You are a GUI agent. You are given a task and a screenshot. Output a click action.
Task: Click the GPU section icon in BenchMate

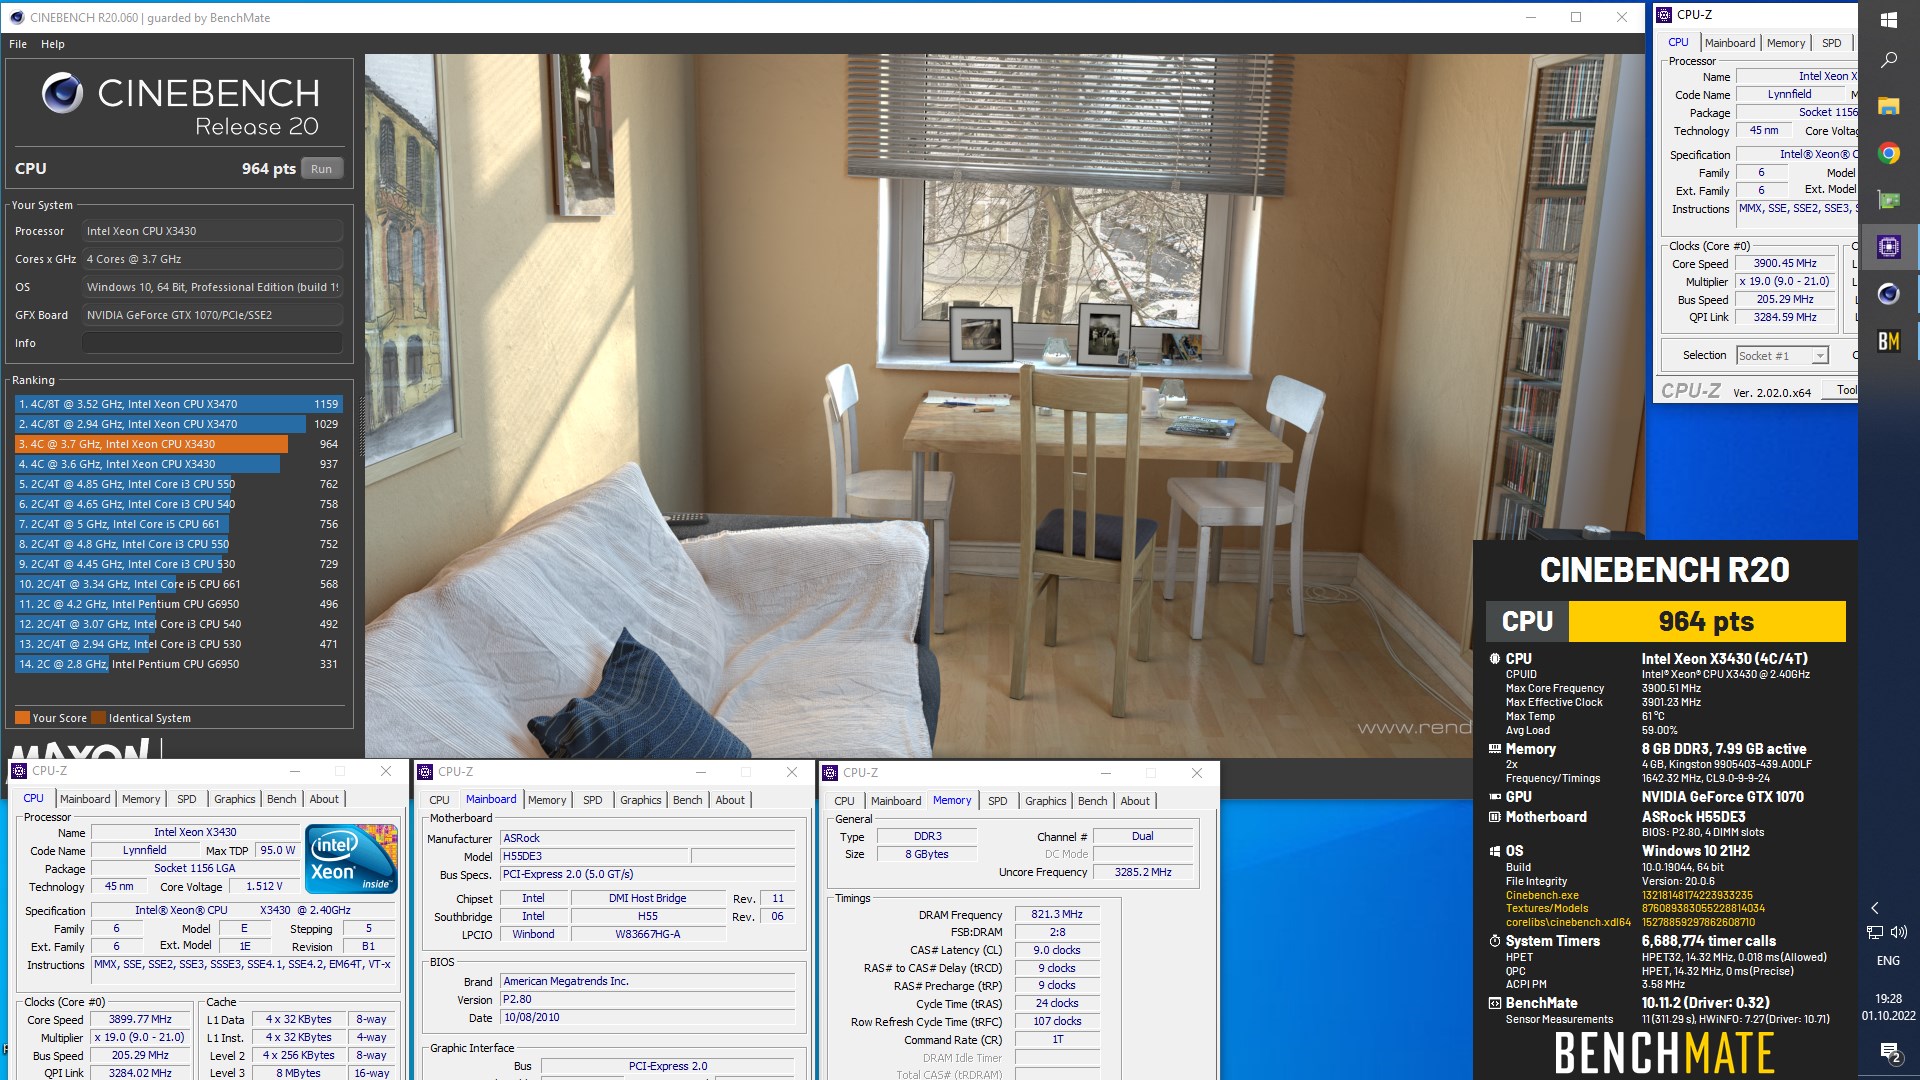pyautogui.click(x=1495, y=797)
